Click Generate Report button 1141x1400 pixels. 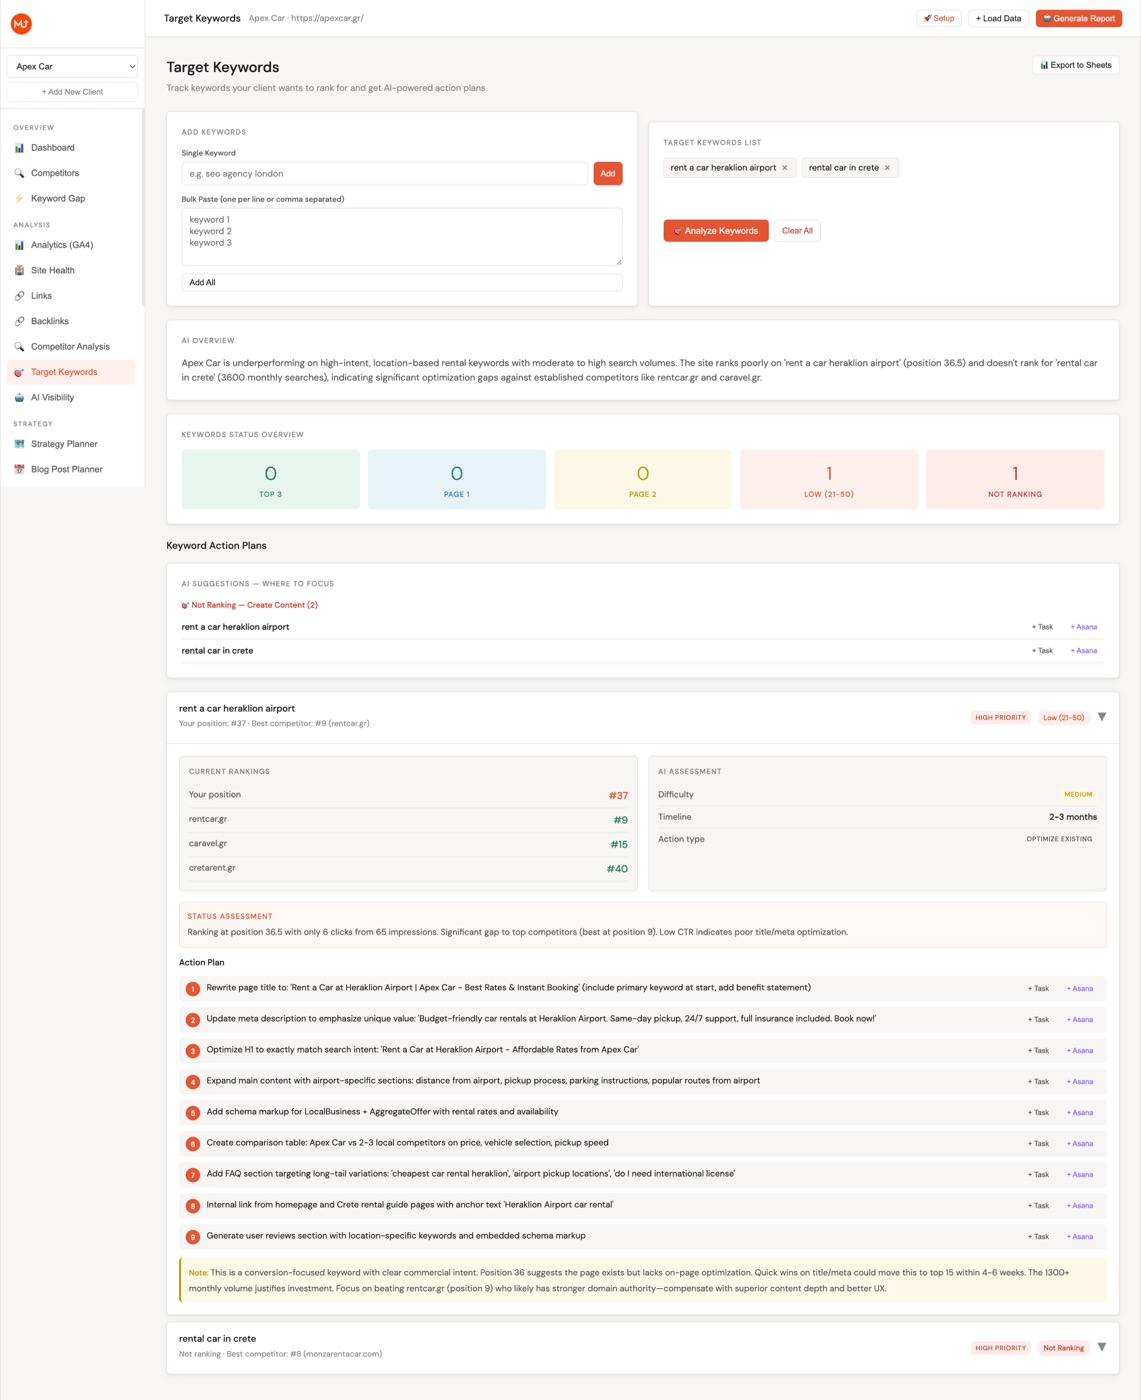1079,18
